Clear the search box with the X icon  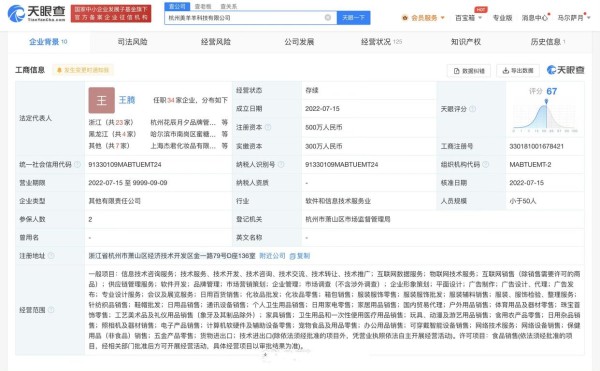pos(328,18)
